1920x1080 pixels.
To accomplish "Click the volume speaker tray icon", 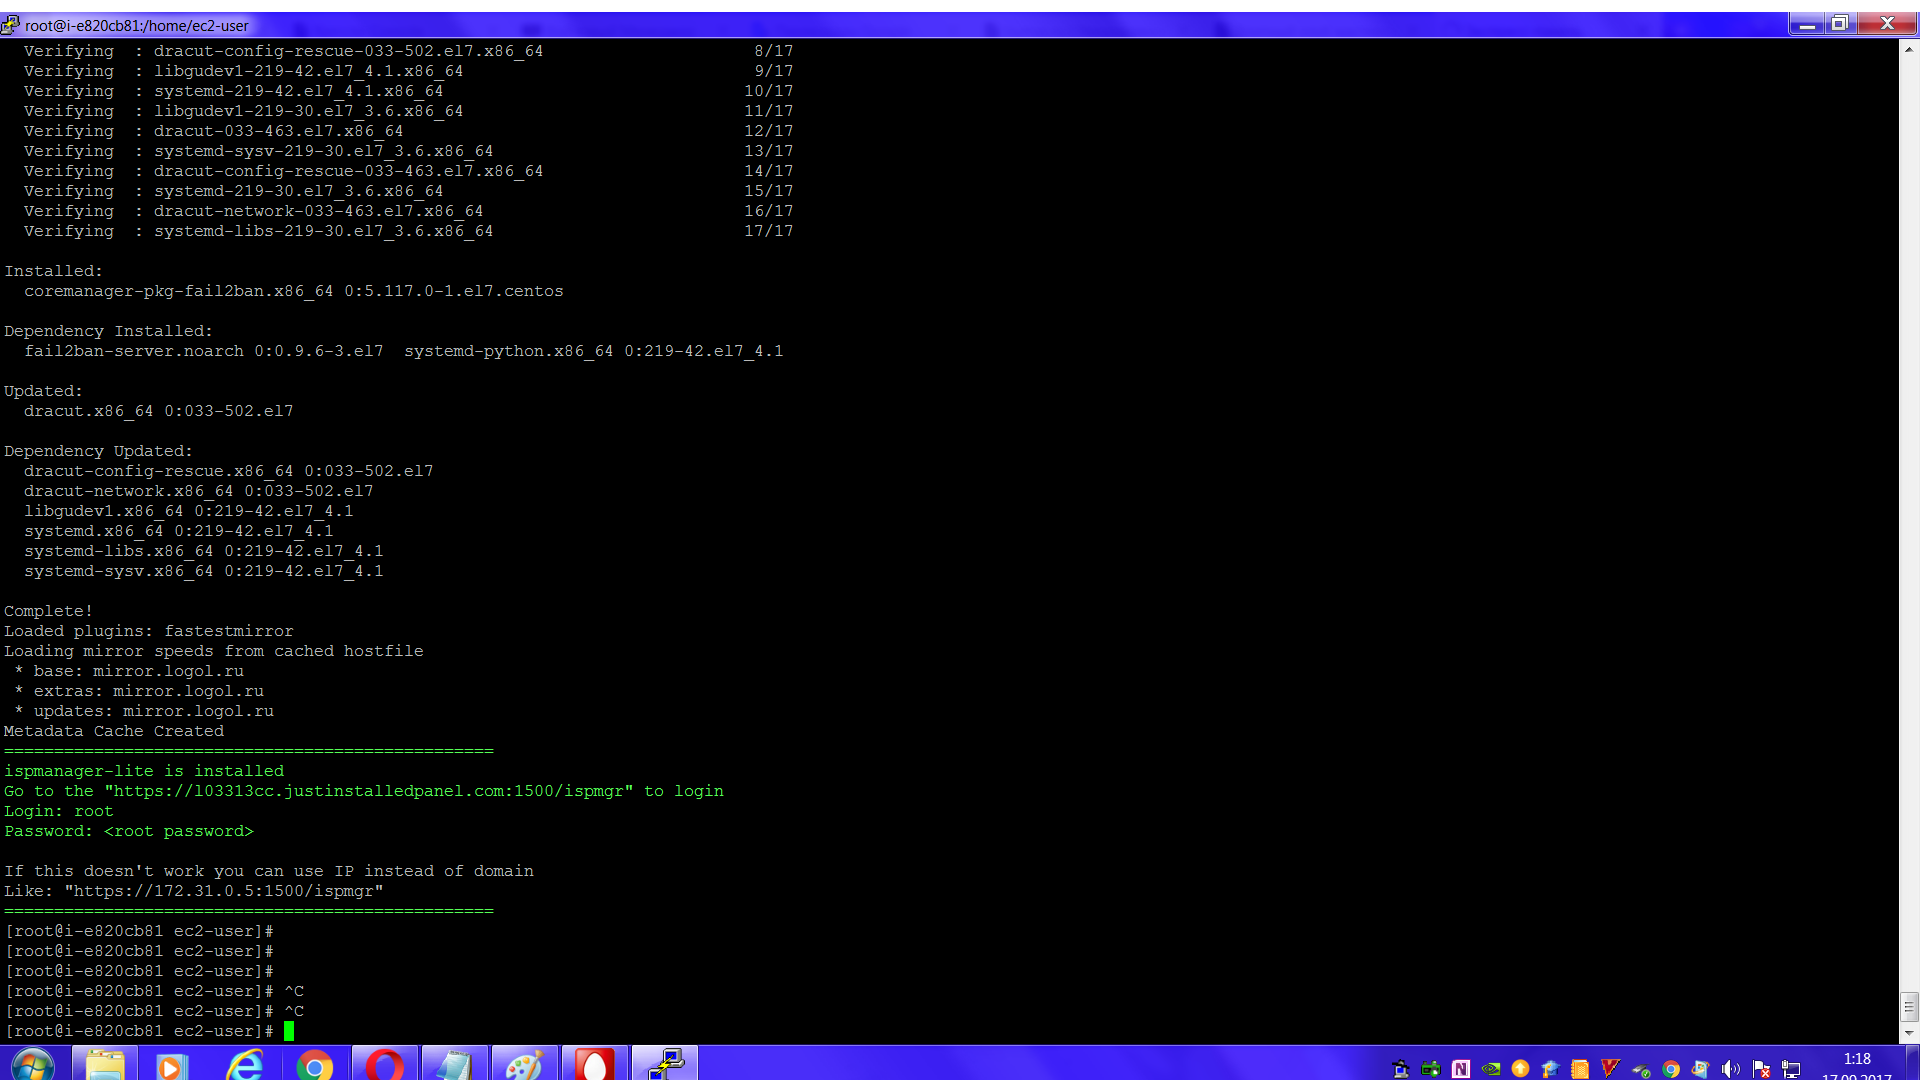I will [1731, 1069].
